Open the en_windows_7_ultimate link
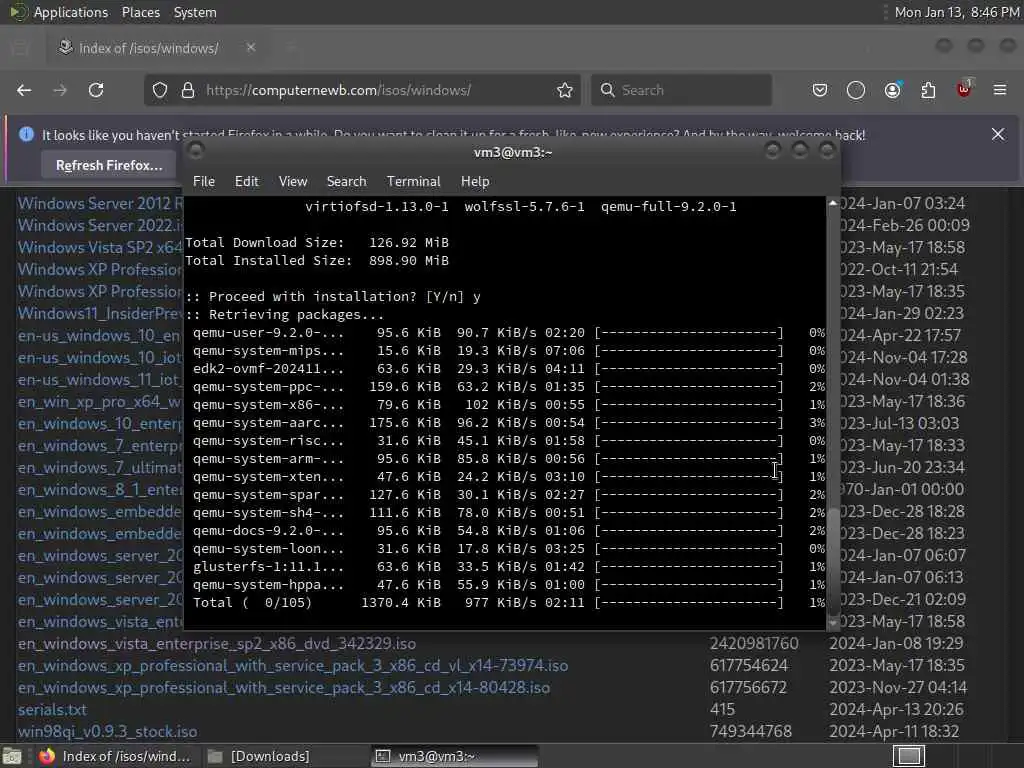This screenshot has height=768, width=1024. pyautogui.click(x=100, y=468)
